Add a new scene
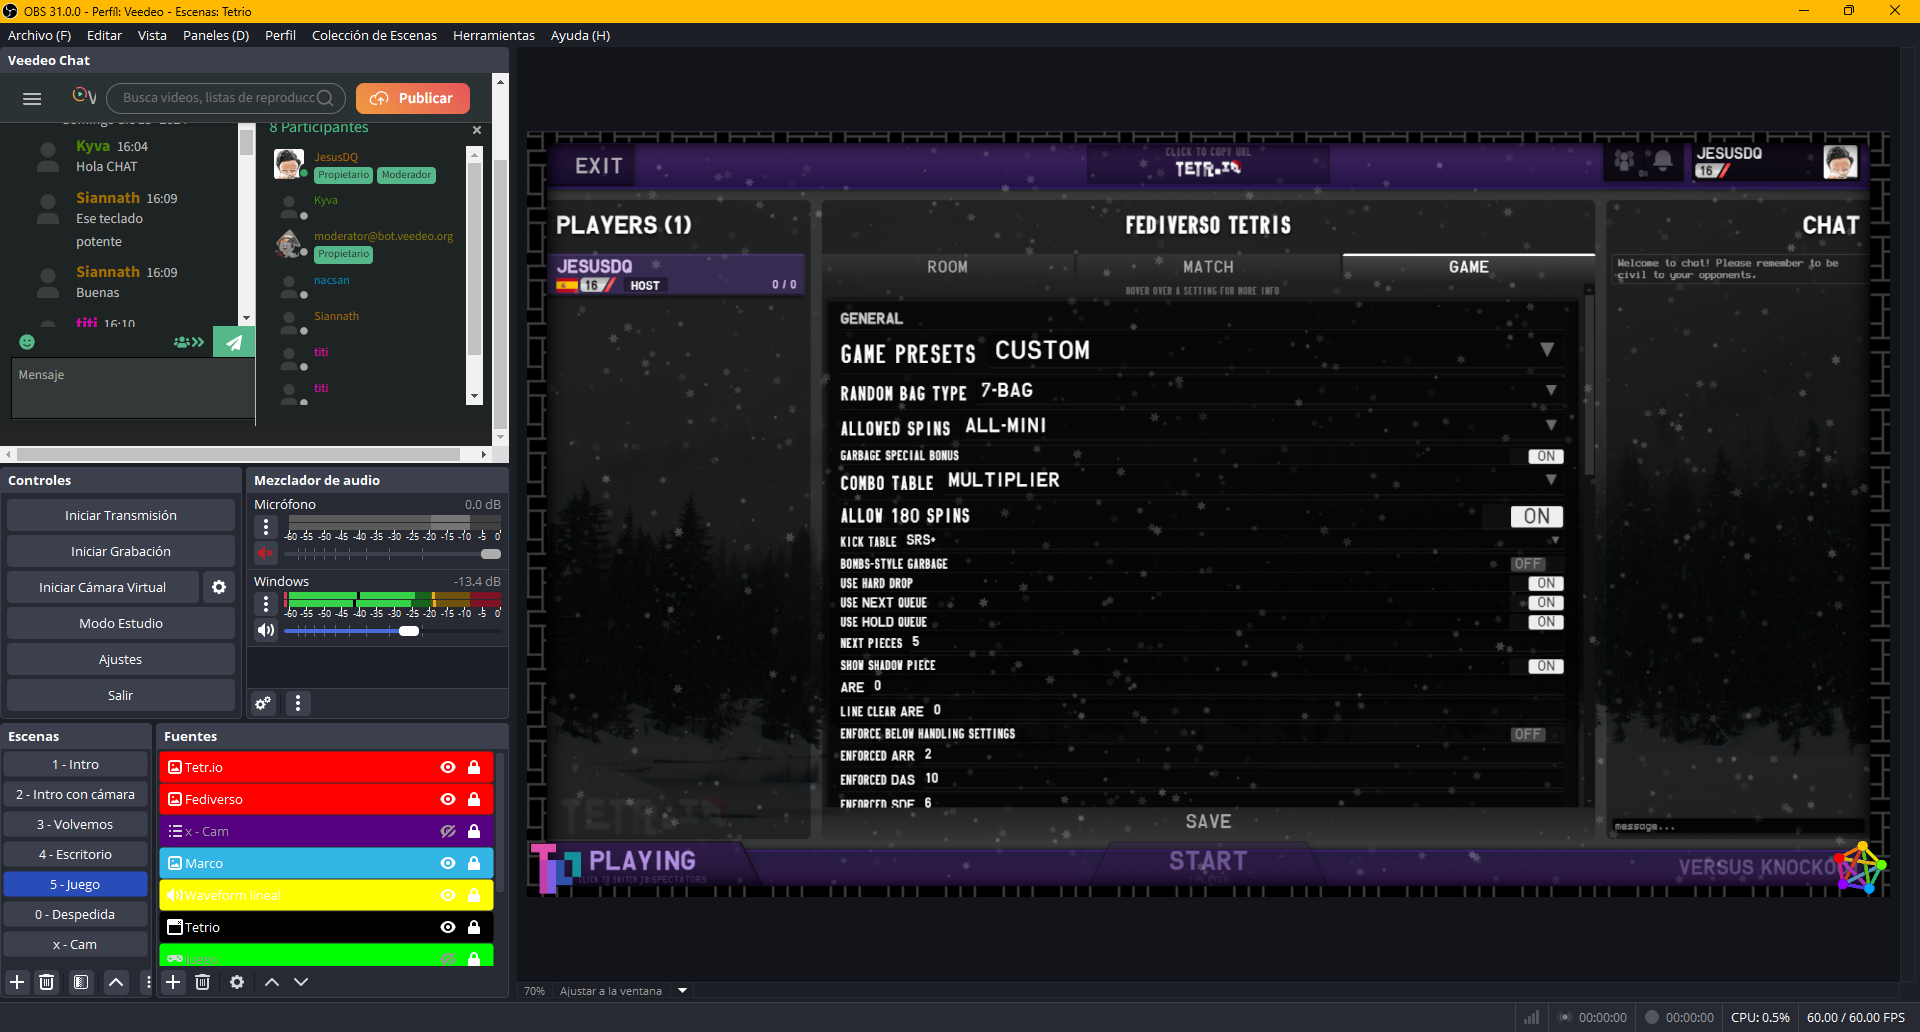The width and height of the screenshot is (1920, 1032). (17, 982)
